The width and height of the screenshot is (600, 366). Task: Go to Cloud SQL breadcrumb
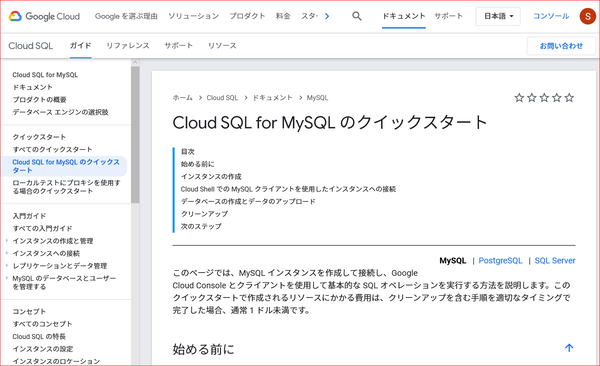coord(222,98)
